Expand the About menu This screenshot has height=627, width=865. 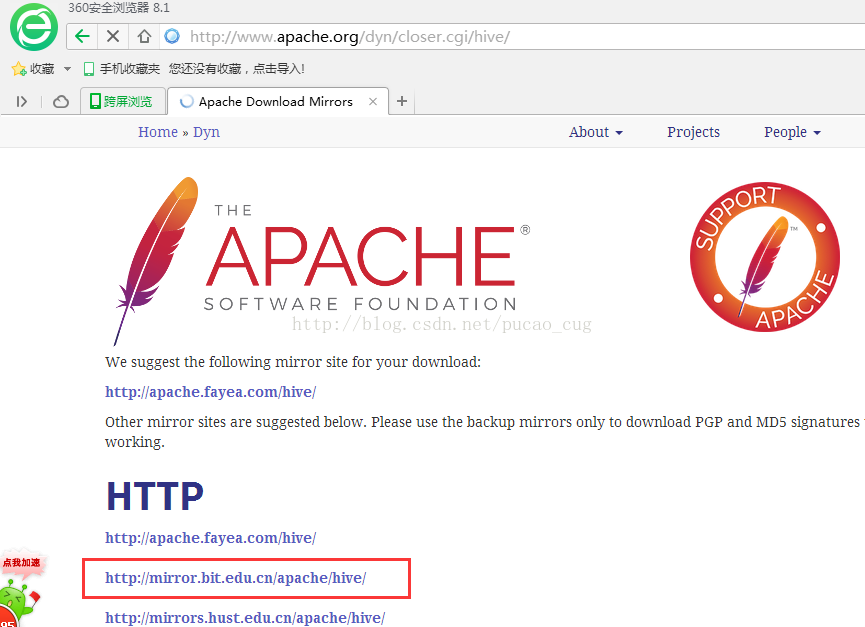[596, 132]
